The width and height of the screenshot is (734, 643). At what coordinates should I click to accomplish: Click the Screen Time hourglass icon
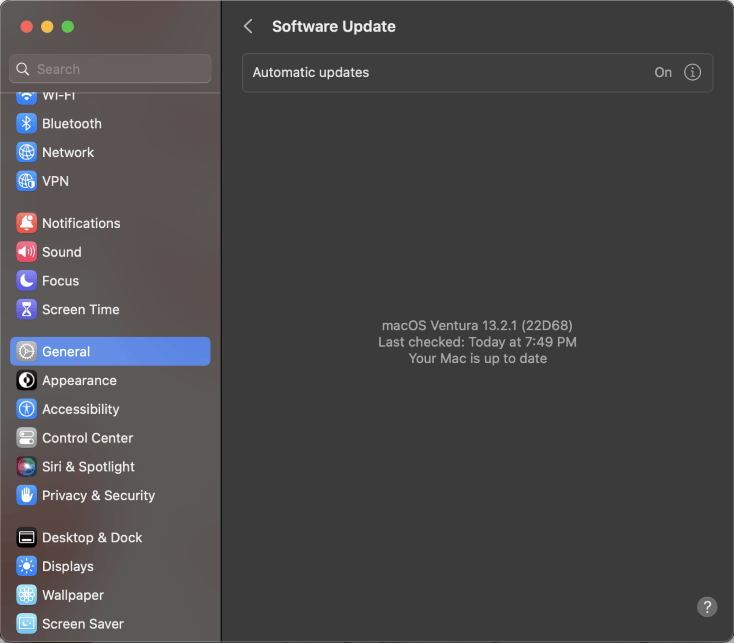pyautogui.click(x=26, y=309)
